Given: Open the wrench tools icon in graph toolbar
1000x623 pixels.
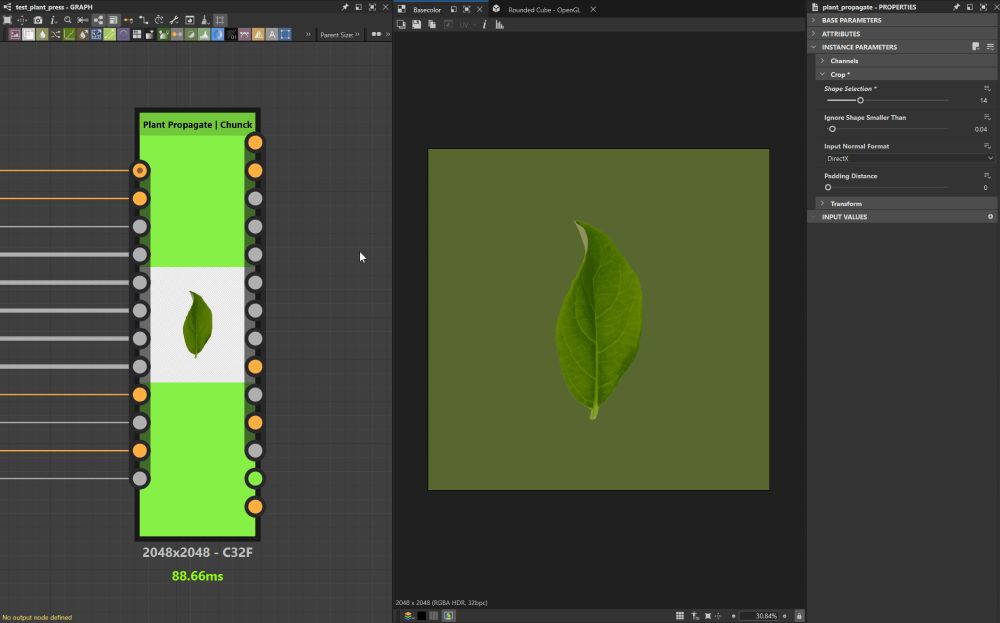Looking at the screenshot, I should [174, 20].
